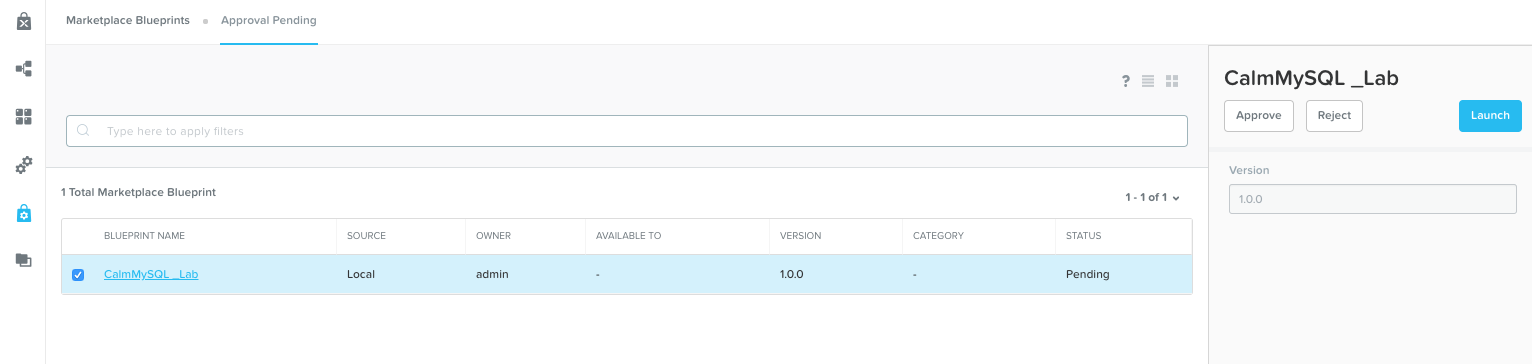1532x364 pixels.
Task: Open the Marketplace Manager lock-bag sidebar icon
Action: [24, 213]
